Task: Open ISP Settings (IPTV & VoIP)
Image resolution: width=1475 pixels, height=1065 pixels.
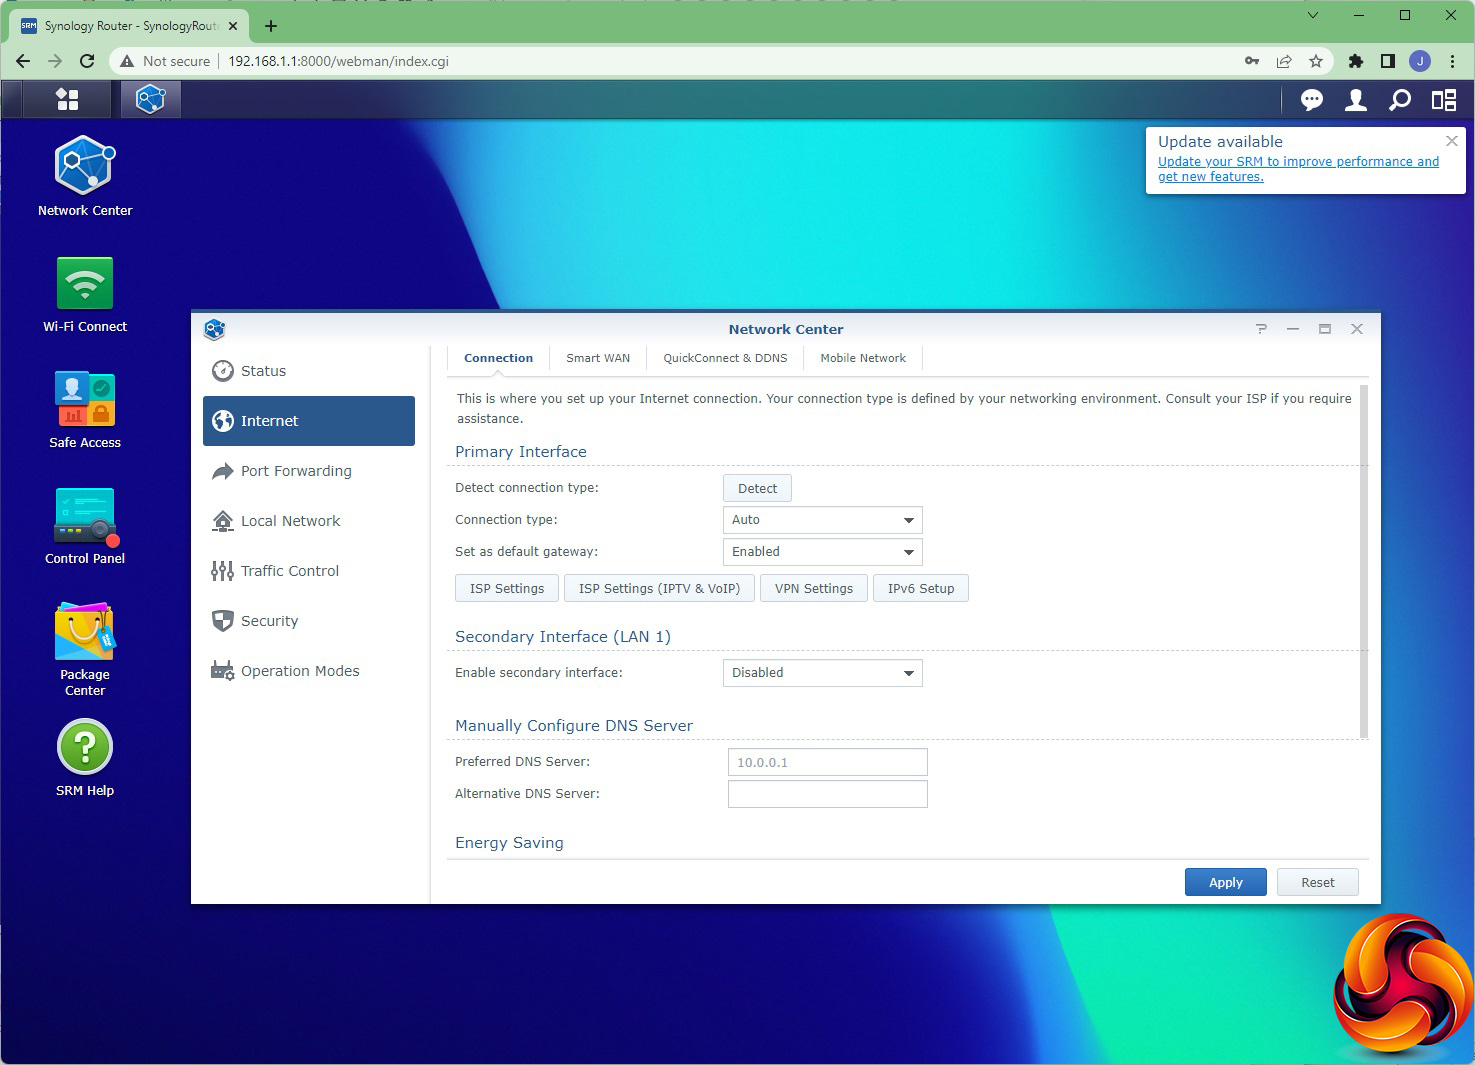Action: pyautogui.click(x=659, y=588)
